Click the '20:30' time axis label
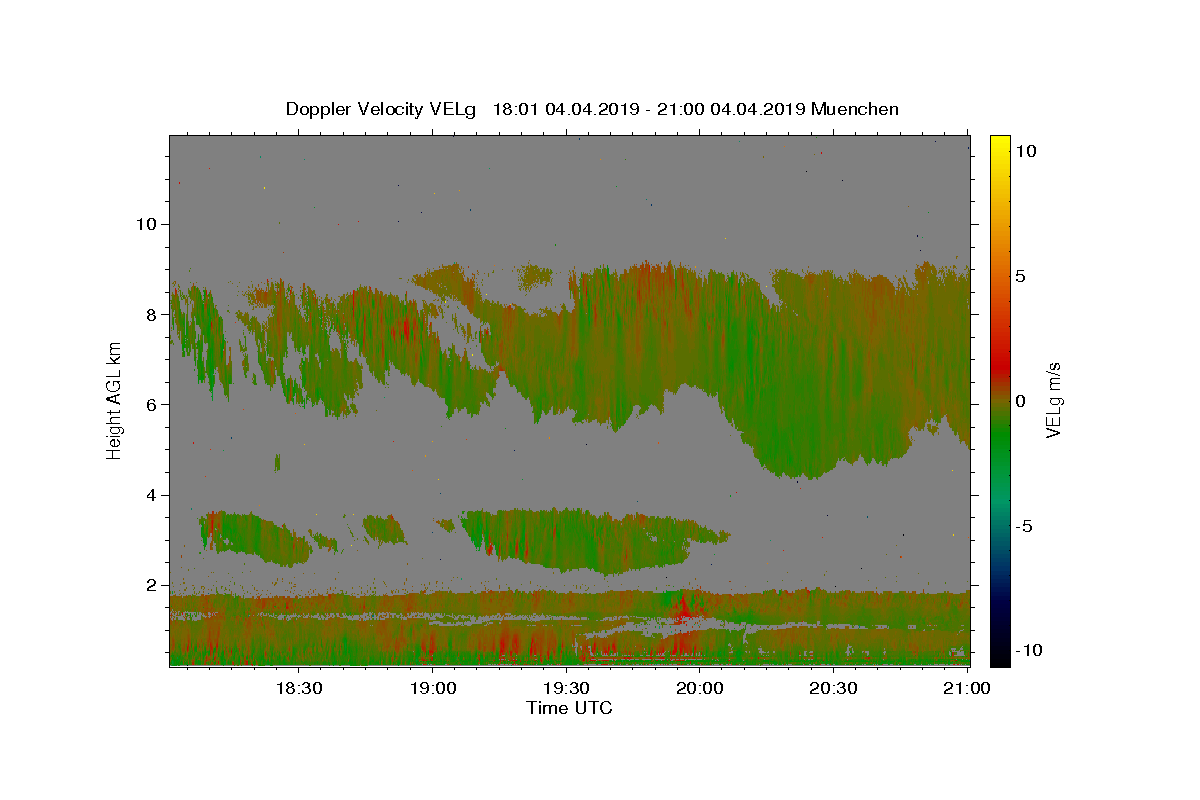This screenshot has height=800, width=1200. click(x=833, y=688)
